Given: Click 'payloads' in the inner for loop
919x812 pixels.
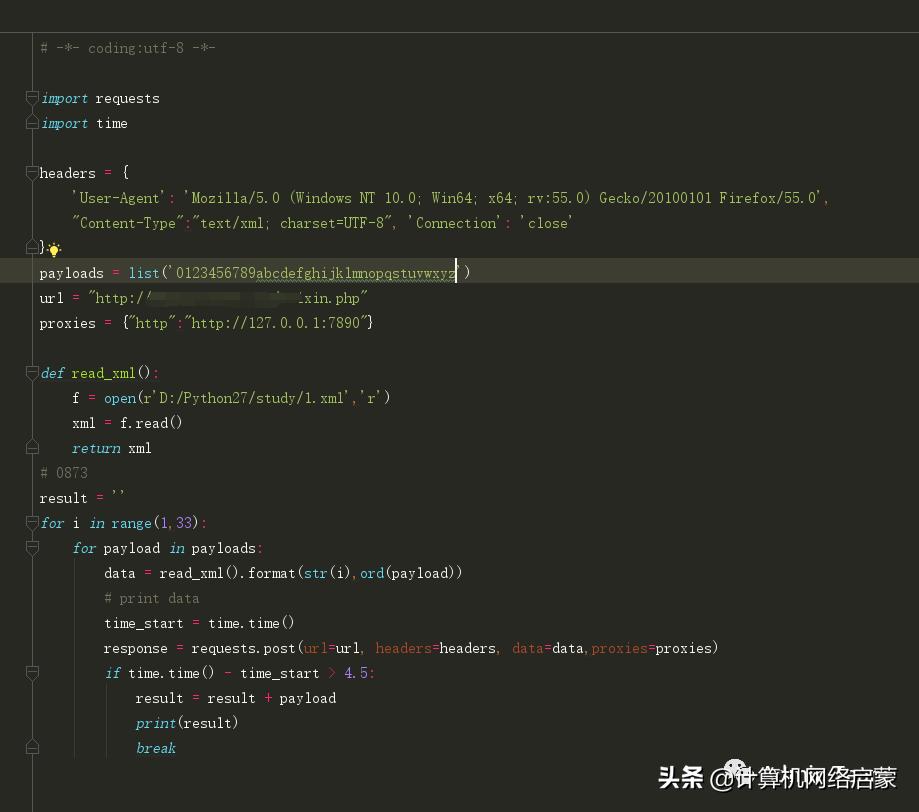Looking at the screenshot, I should (x=223, y=549).
